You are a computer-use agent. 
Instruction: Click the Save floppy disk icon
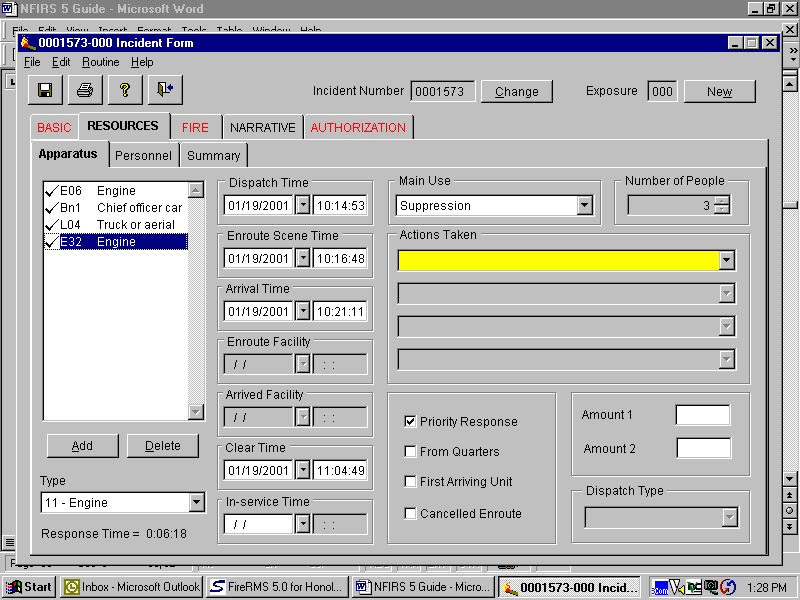[45, 90]
